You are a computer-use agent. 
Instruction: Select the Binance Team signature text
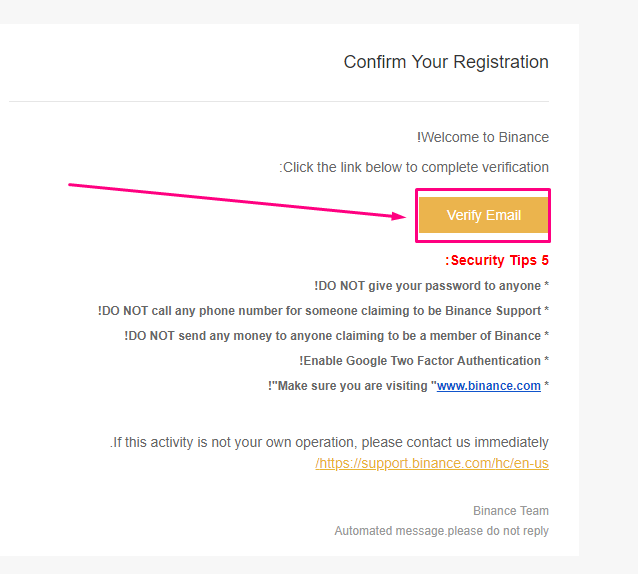(x=511, y=511)
